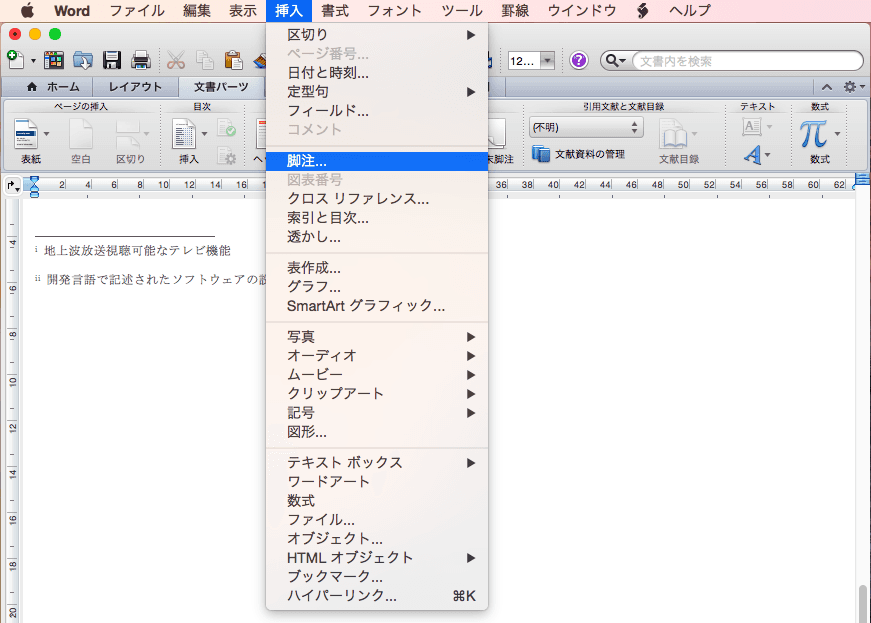
Task: Click endnote text 地上波放送視聴可能なテレビ機能
Action: (x=137, y=251)
